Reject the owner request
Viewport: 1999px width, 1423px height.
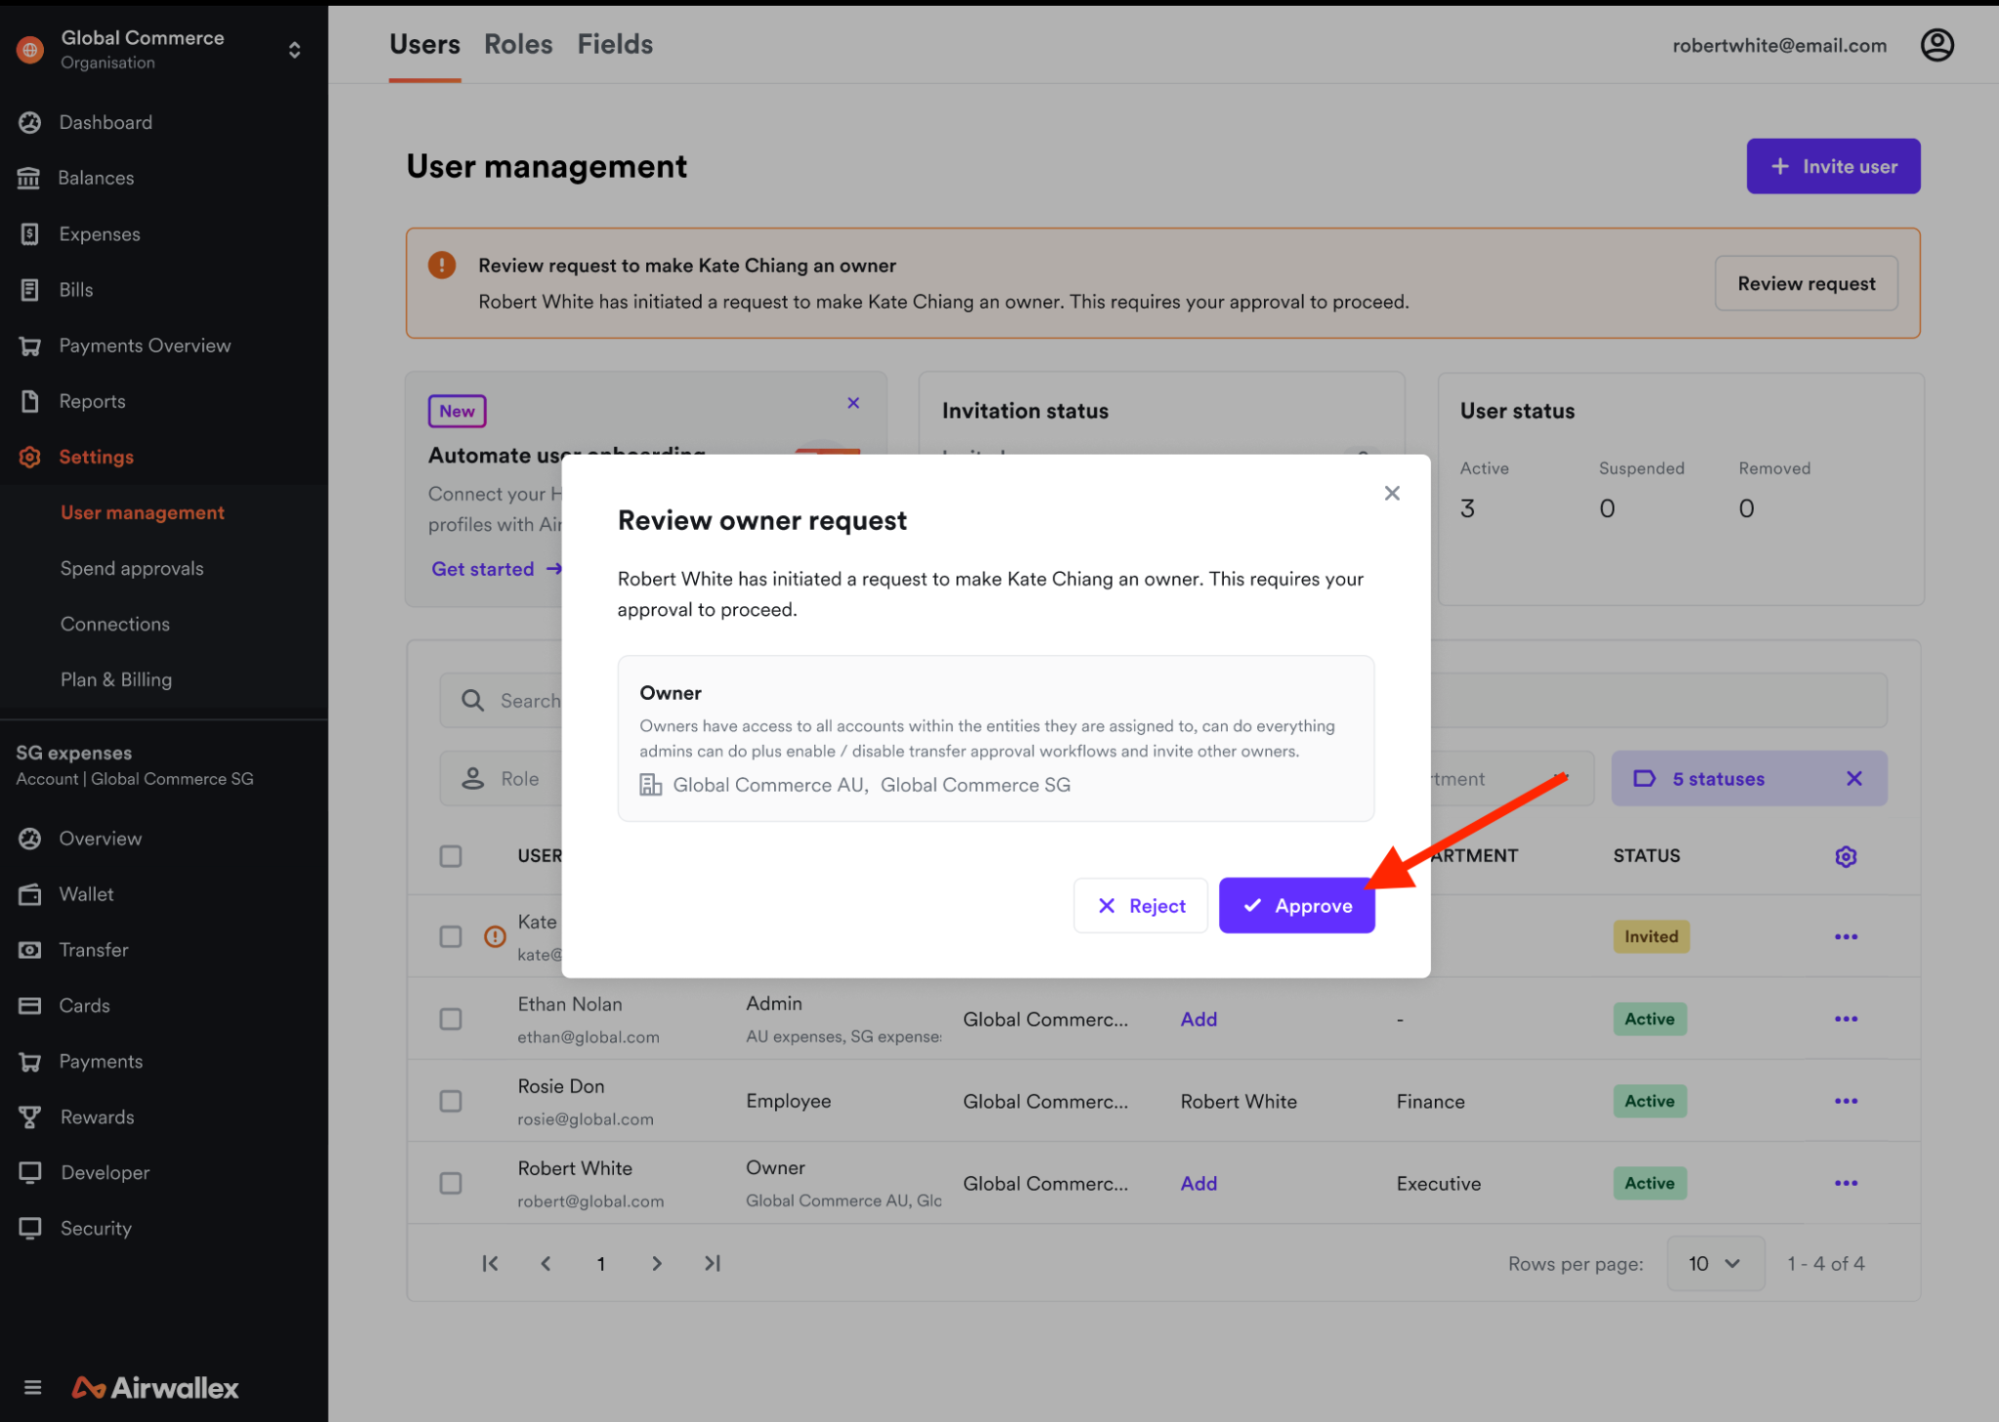[1140, 906]
